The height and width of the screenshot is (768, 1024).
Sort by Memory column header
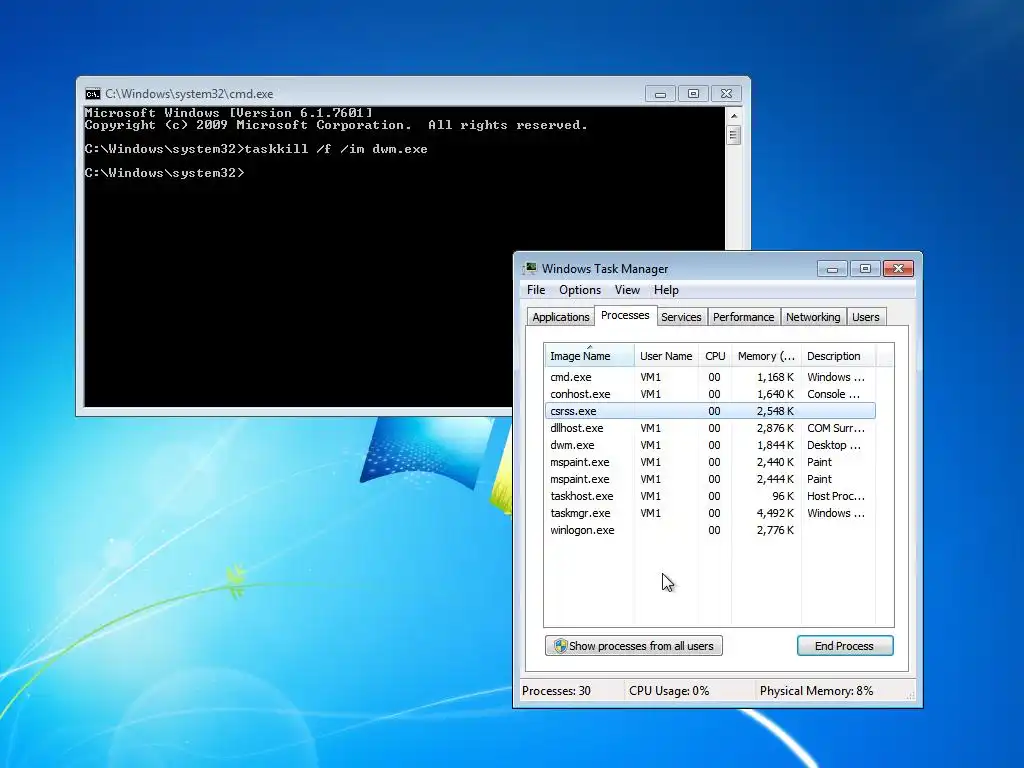[766, 356]
